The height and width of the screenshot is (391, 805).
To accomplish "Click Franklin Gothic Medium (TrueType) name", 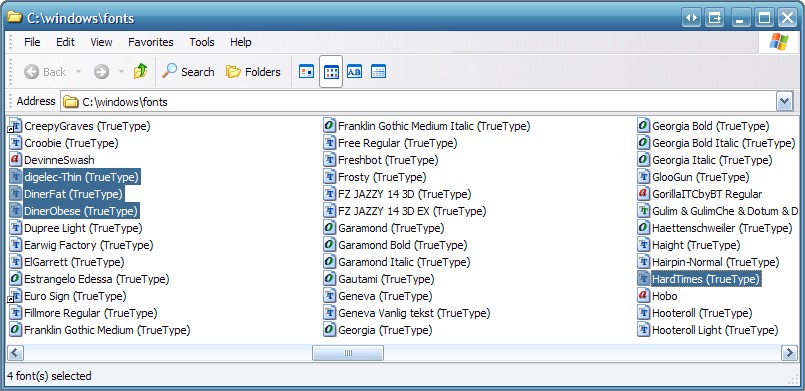I will [107, 330].
